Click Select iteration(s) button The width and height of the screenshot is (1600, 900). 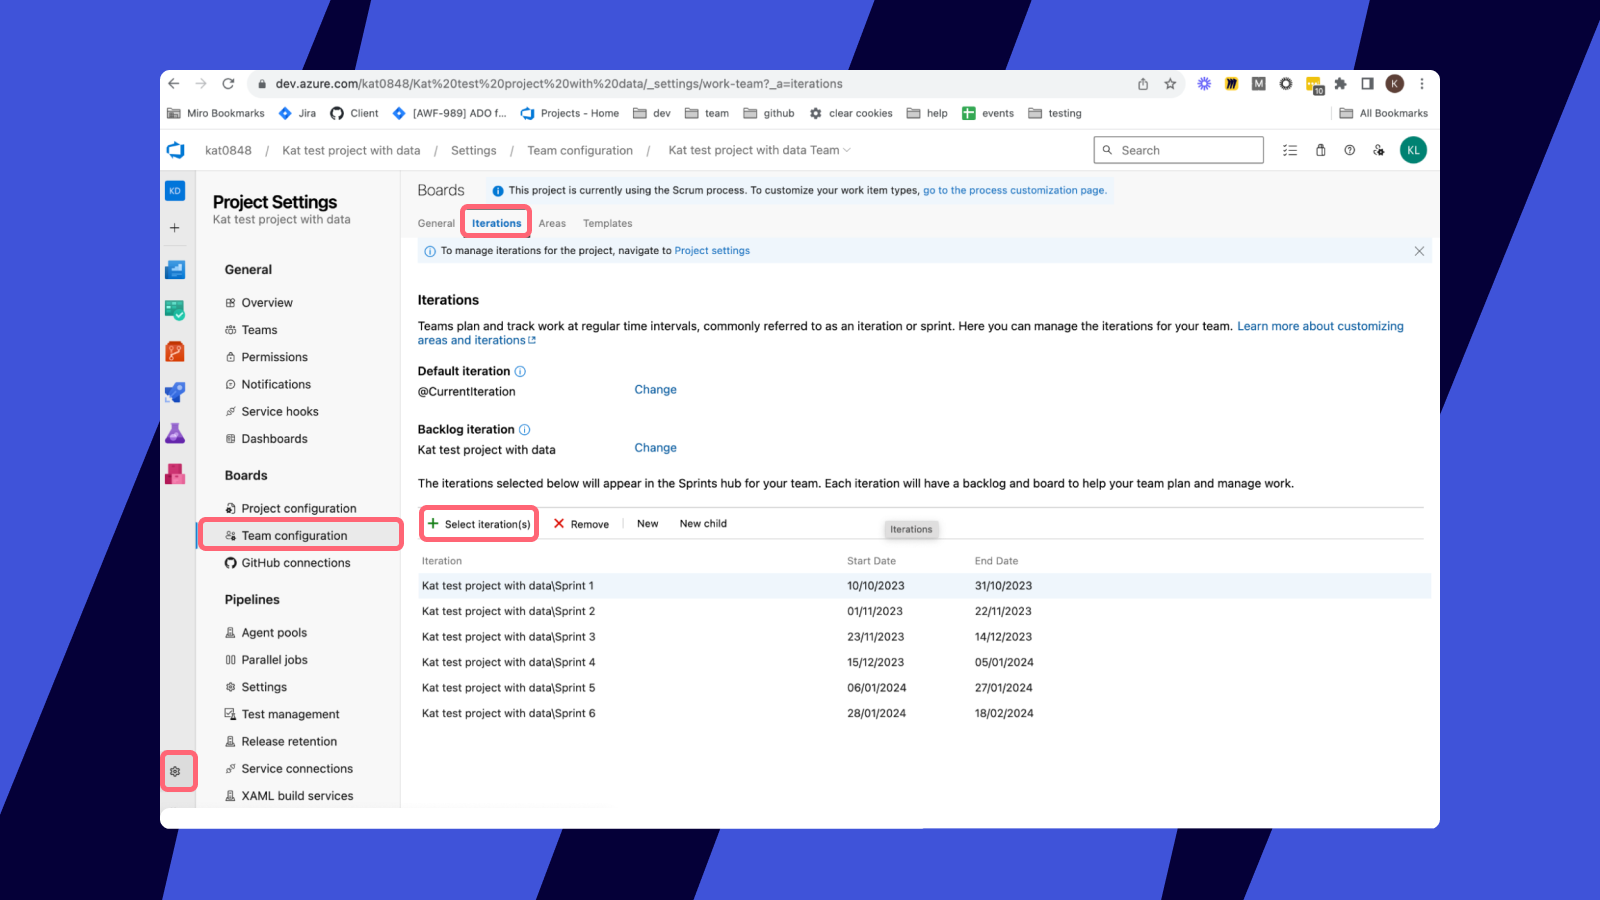click(478, 523)
